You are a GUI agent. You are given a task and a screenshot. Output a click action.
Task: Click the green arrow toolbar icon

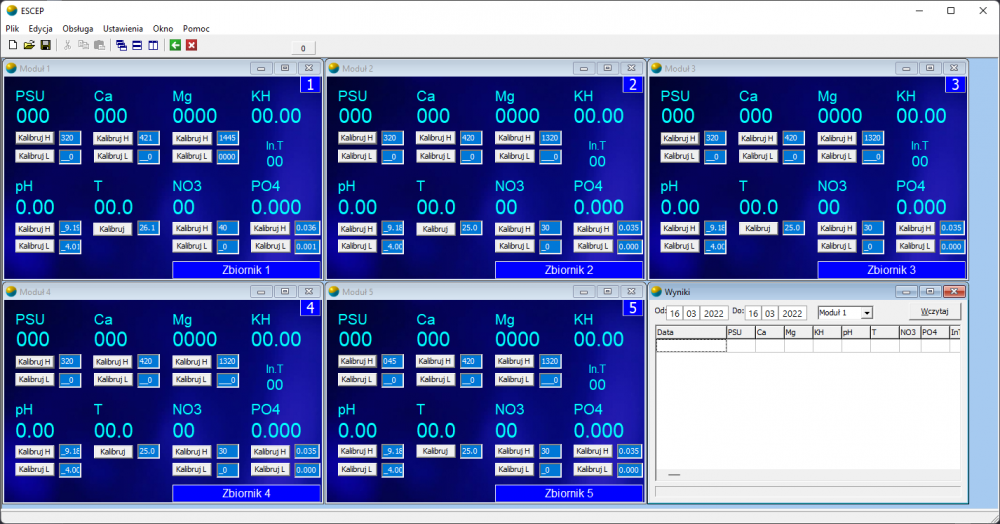[175, 45]
